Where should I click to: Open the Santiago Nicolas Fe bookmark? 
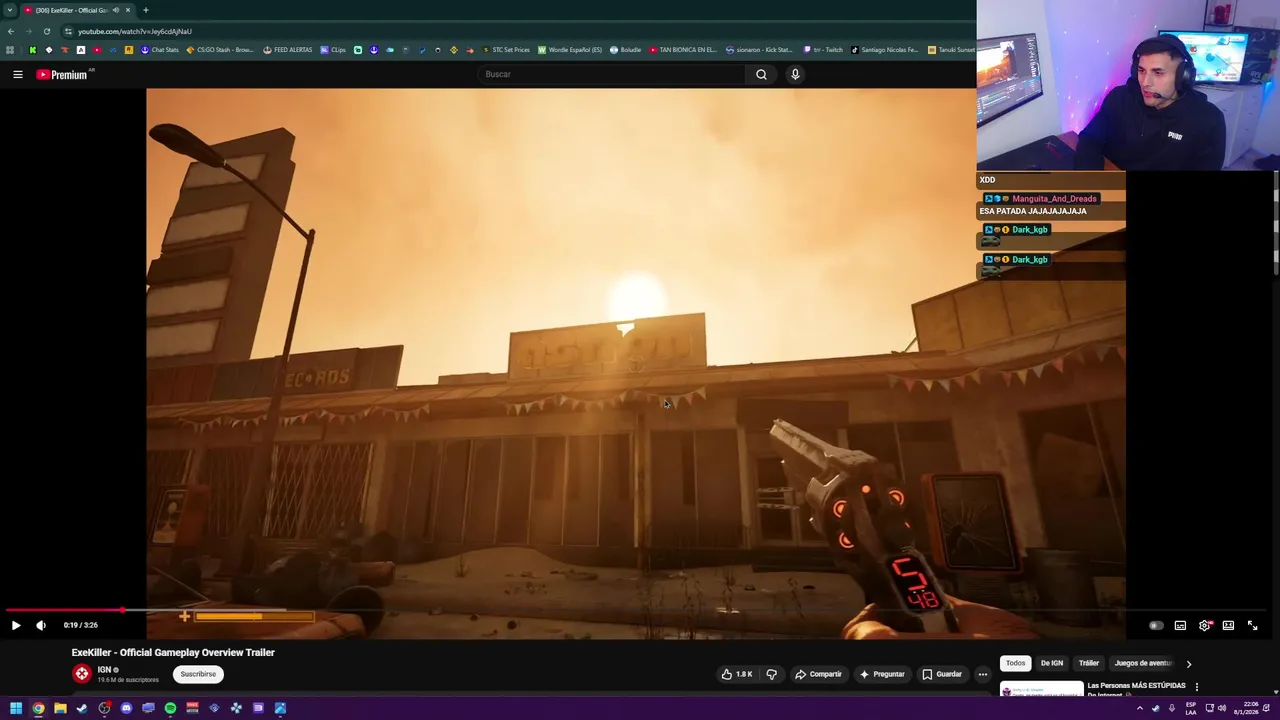[884, 50]
